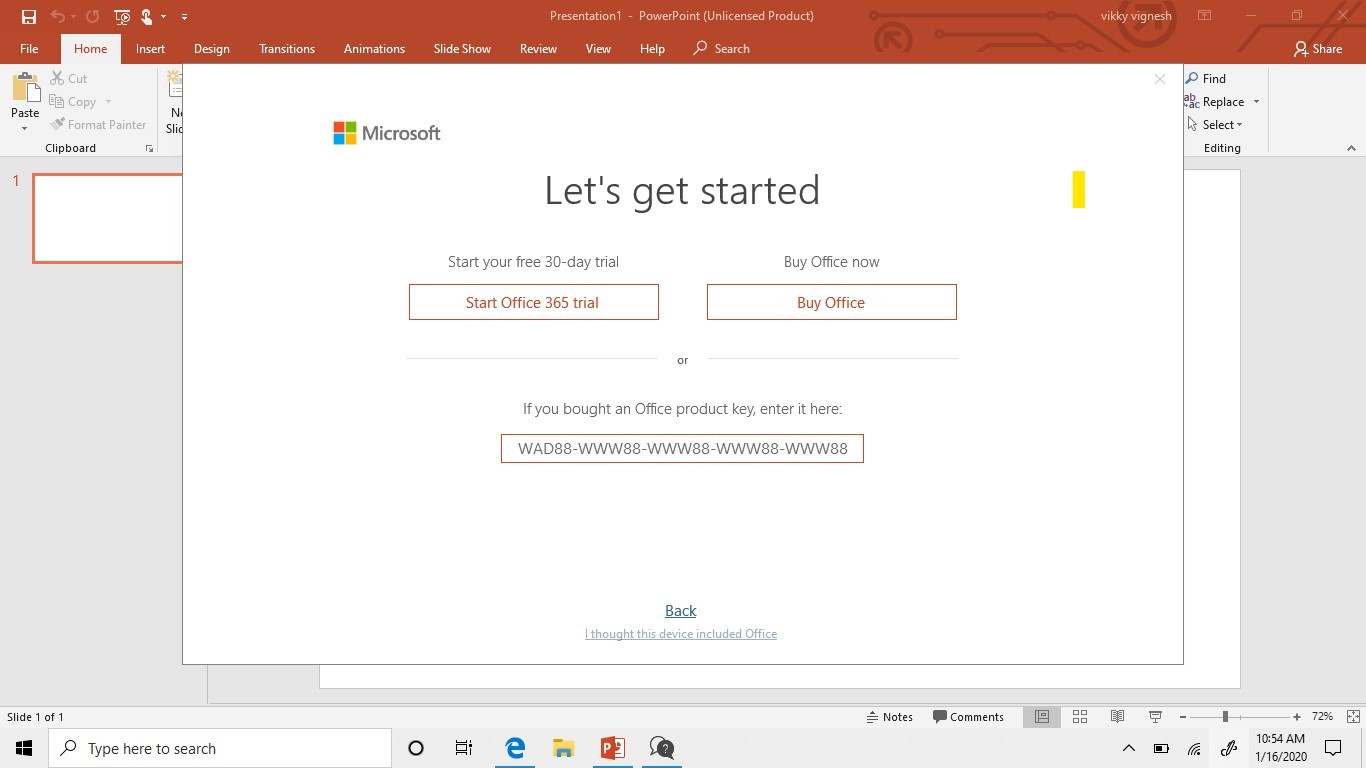Open Customize Quick Access Toolbar arrow
1366x768 pixels.
[184, 17]
